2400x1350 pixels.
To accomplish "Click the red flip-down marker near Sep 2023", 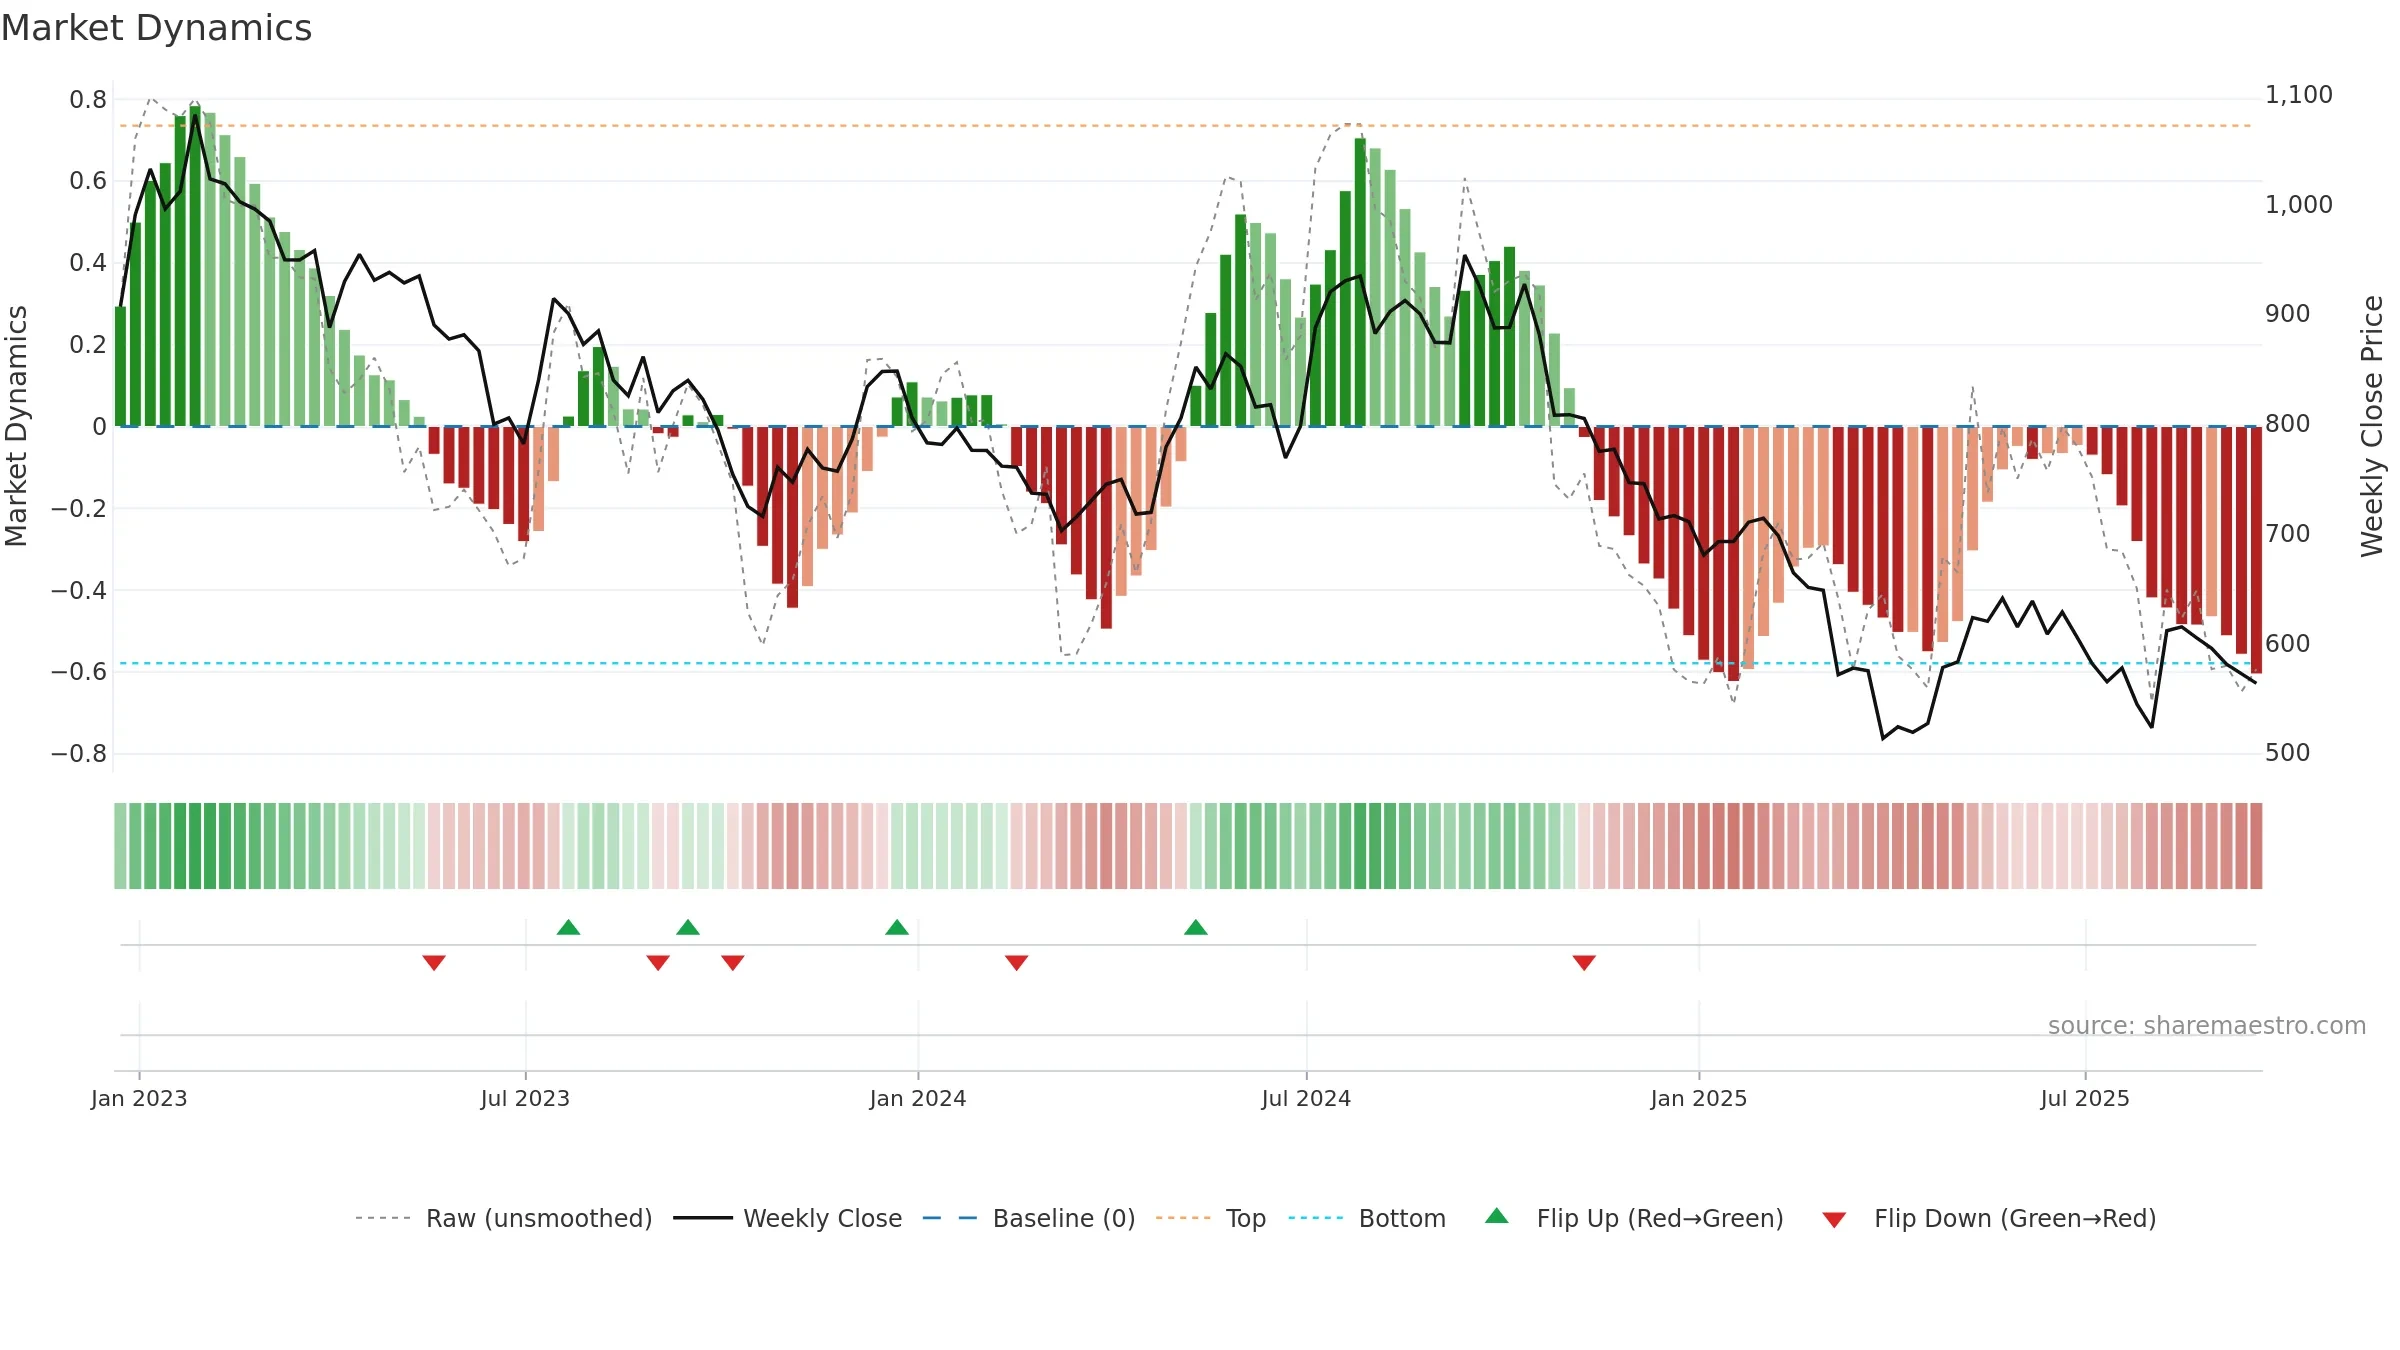I will click(x=658, y=962).
